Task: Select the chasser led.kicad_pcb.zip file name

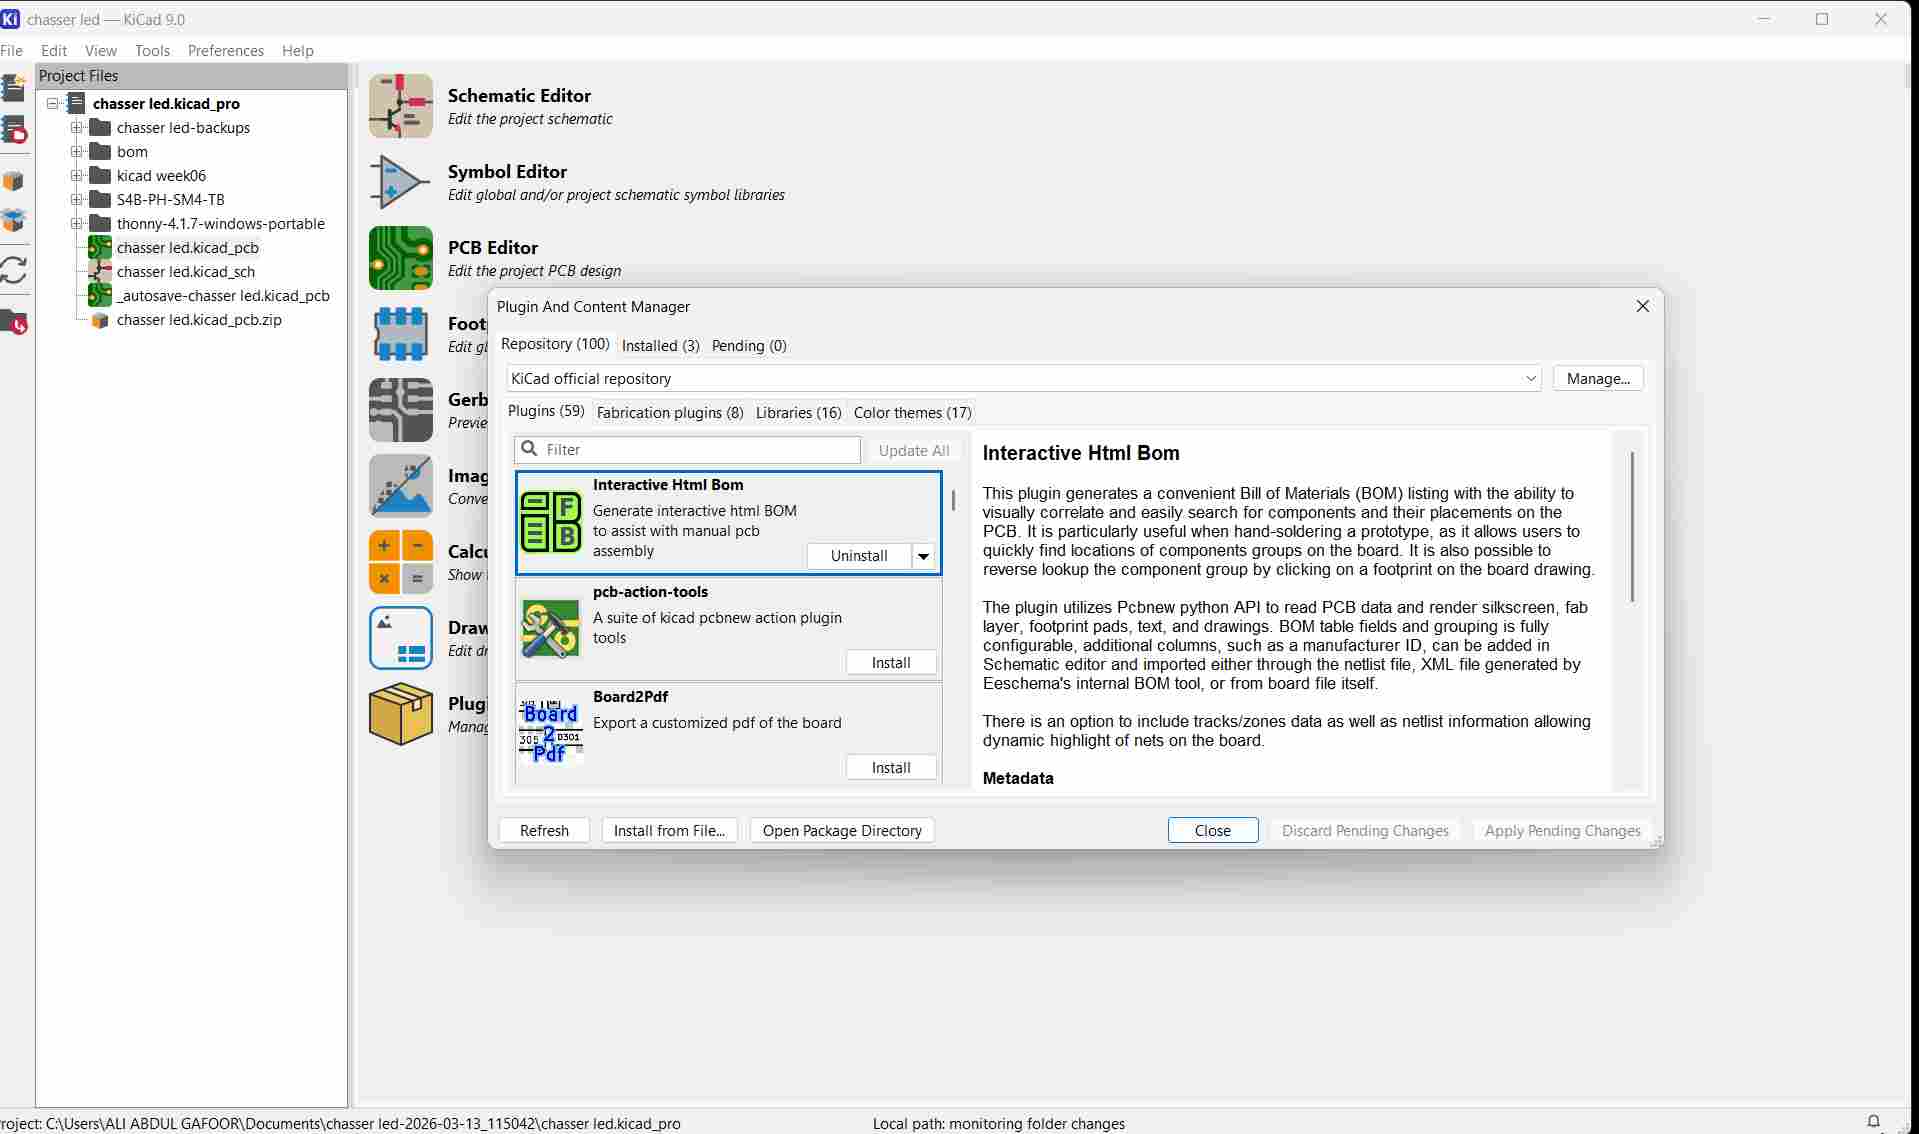Action: click(199, 320)
